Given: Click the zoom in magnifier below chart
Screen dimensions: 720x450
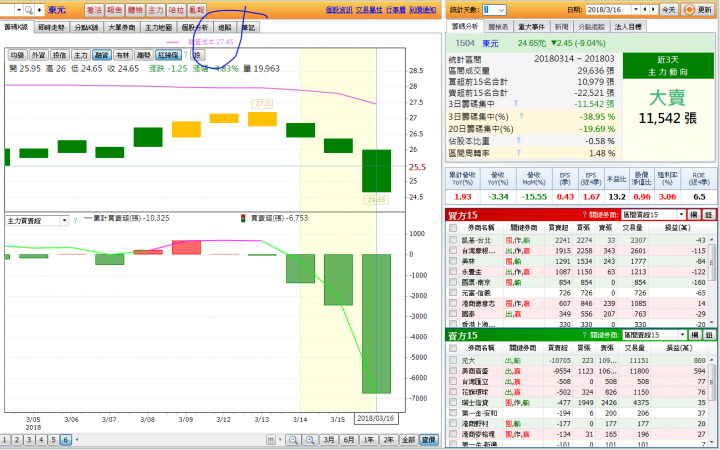Looking at the screenshot, I should point(310,440).
